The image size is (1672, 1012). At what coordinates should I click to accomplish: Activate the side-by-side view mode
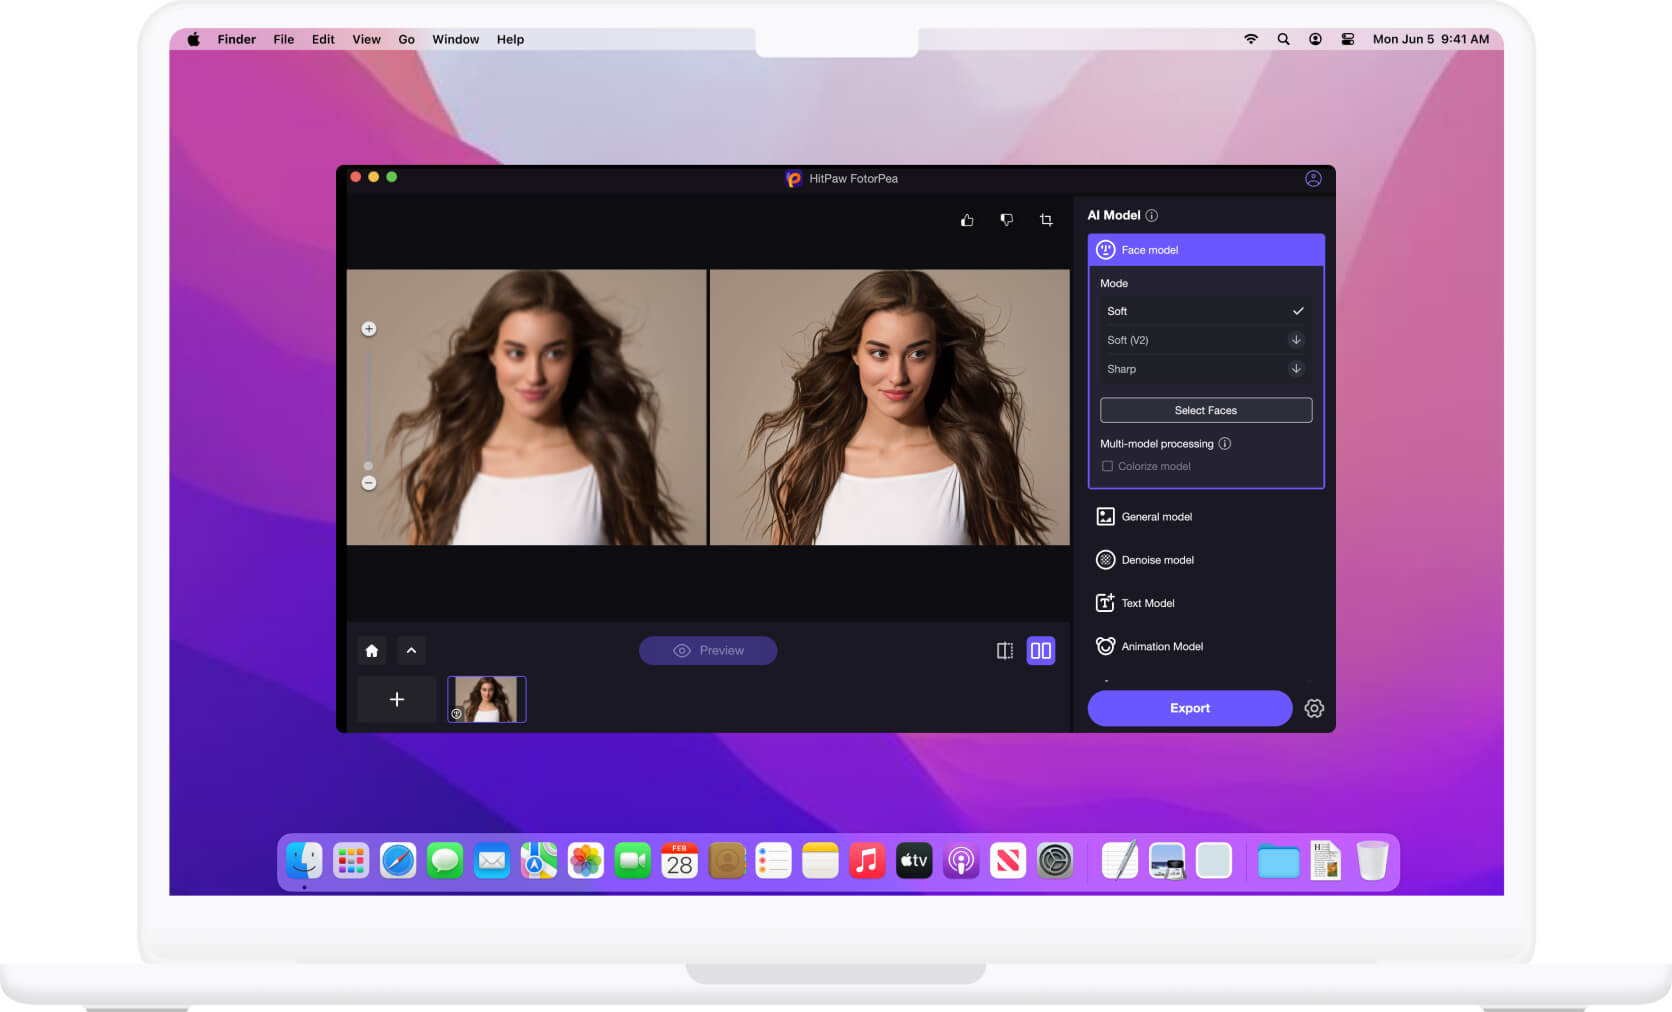tap(1040, 650)
